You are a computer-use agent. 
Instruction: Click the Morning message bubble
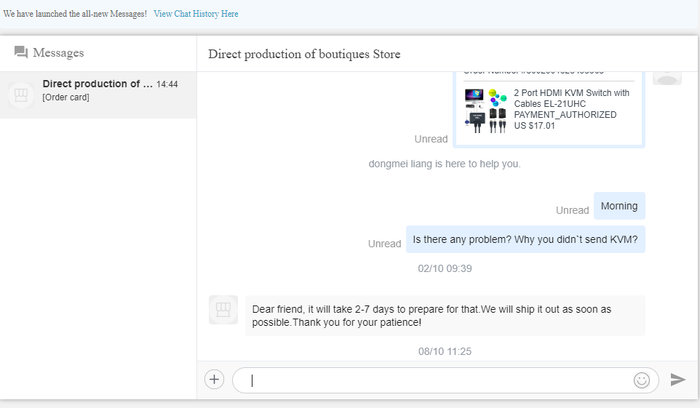pyautogui.click(x=619, y=206)
